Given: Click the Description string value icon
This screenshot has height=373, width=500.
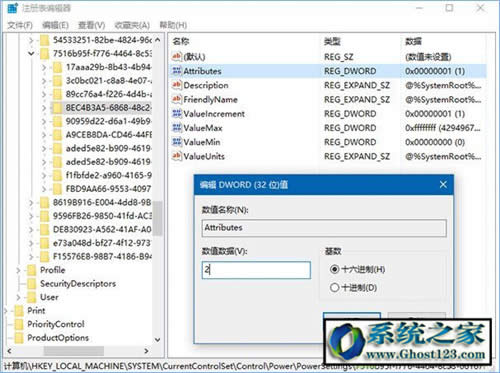Looking at the screenshot, I should 177,85.
